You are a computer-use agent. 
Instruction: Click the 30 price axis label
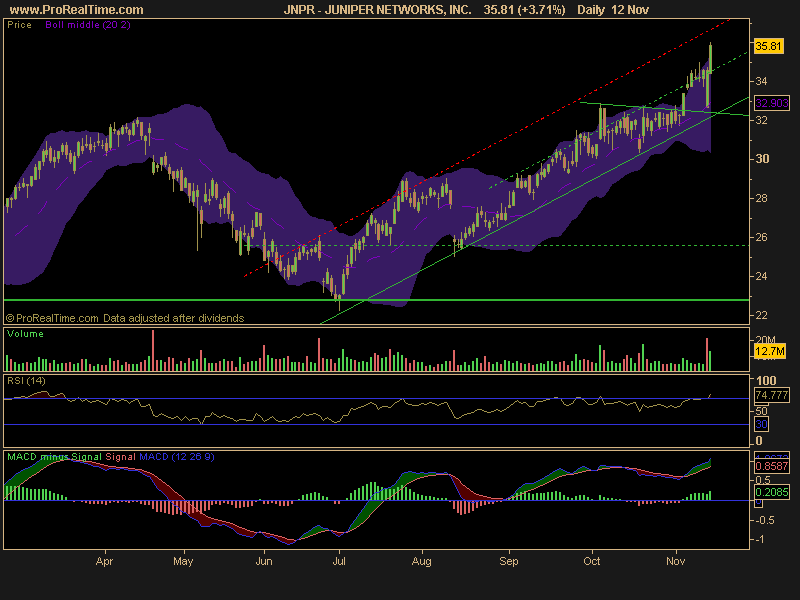(x=762, y=159)
